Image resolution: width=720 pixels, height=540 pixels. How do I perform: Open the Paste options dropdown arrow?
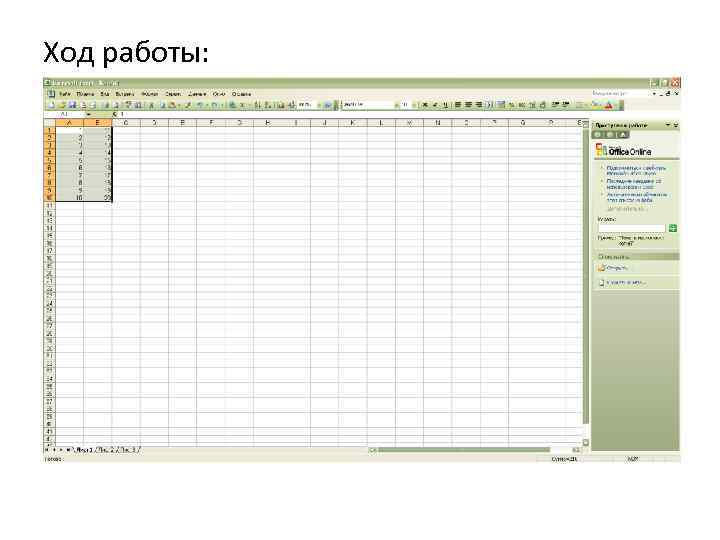180,105
